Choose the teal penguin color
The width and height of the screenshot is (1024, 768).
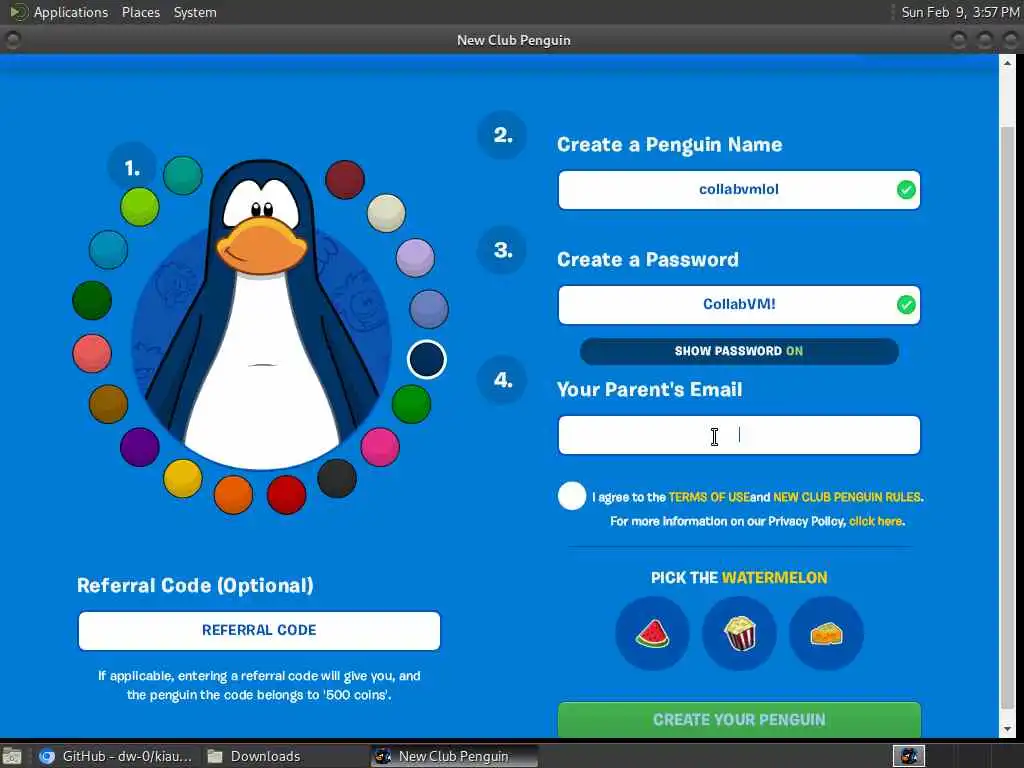click(183, 175)
